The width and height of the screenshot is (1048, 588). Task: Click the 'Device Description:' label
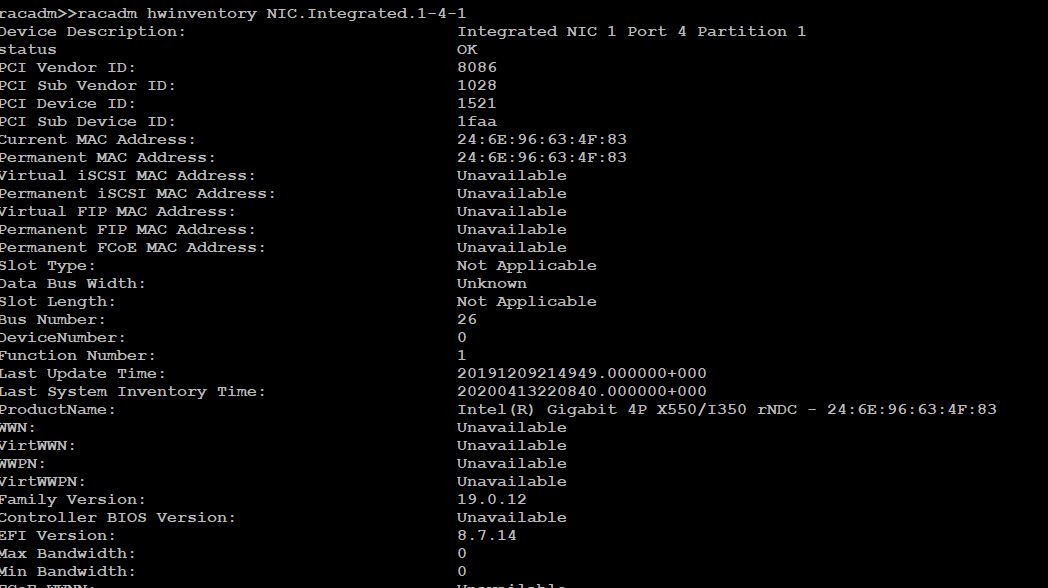[93, 31]
